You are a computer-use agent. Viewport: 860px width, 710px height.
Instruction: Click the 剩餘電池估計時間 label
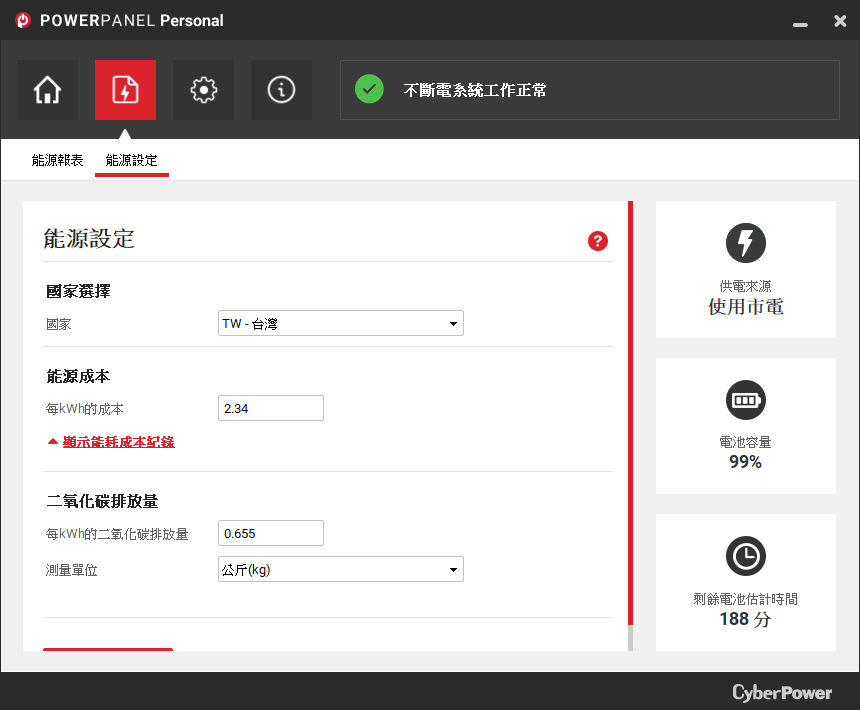(745, 599)
